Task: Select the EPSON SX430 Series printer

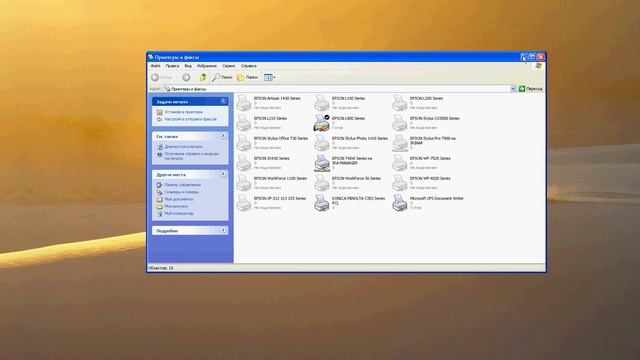Action: [263, 163]
